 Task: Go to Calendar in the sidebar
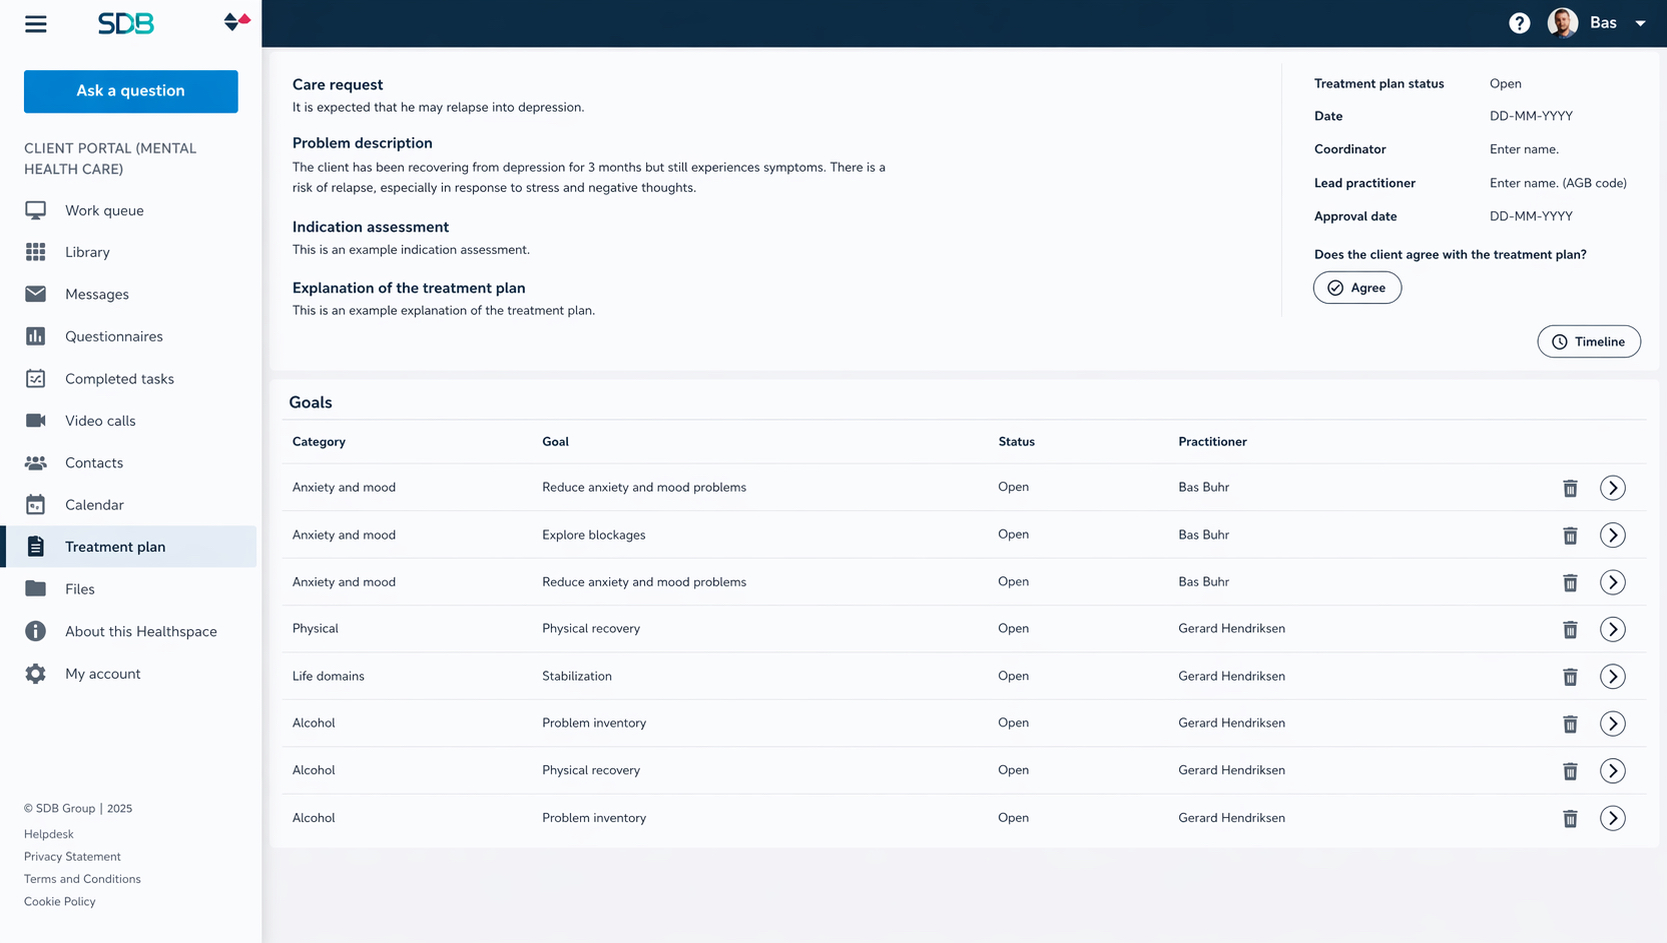pyautogui.click(x=94, y=505)
